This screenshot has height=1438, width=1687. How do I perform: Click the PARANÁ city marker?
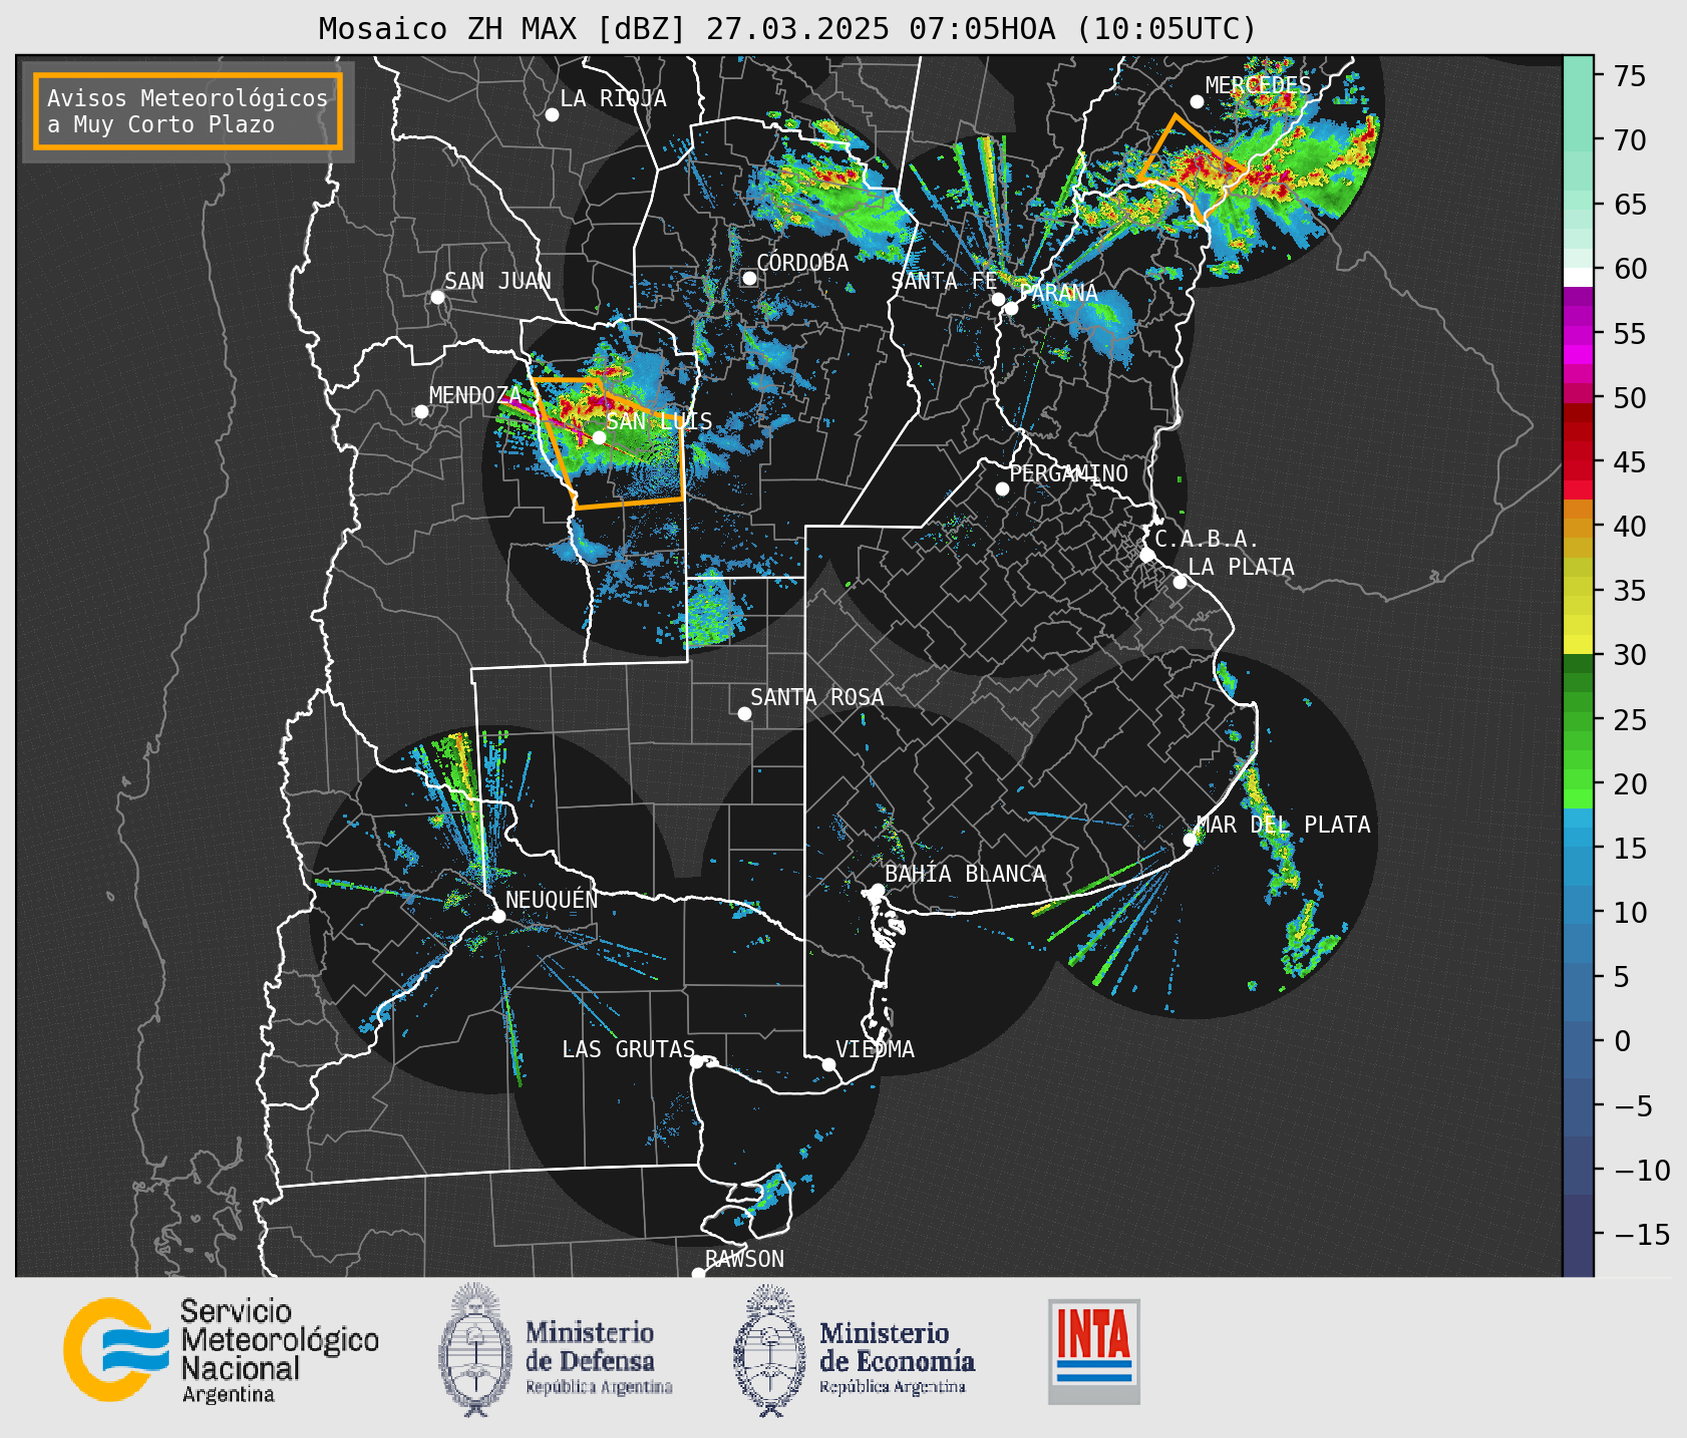click(1011, 308)
